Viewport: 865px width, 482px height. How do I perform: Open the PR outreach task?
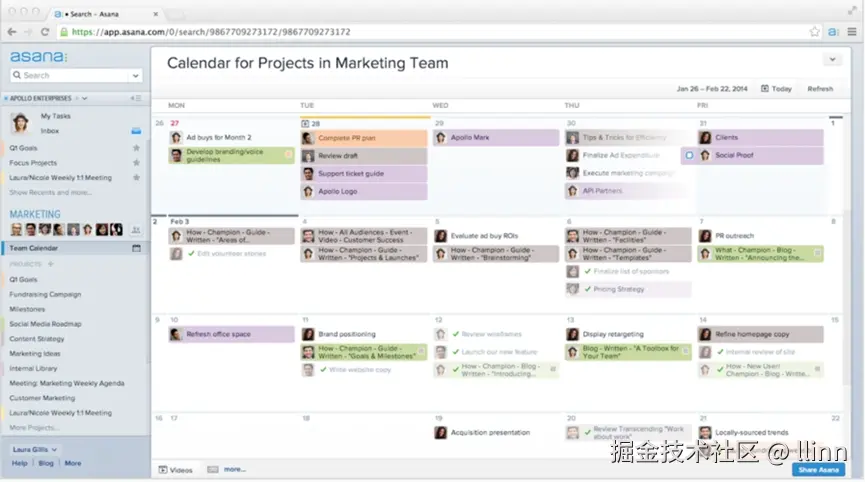coord(734,235)
